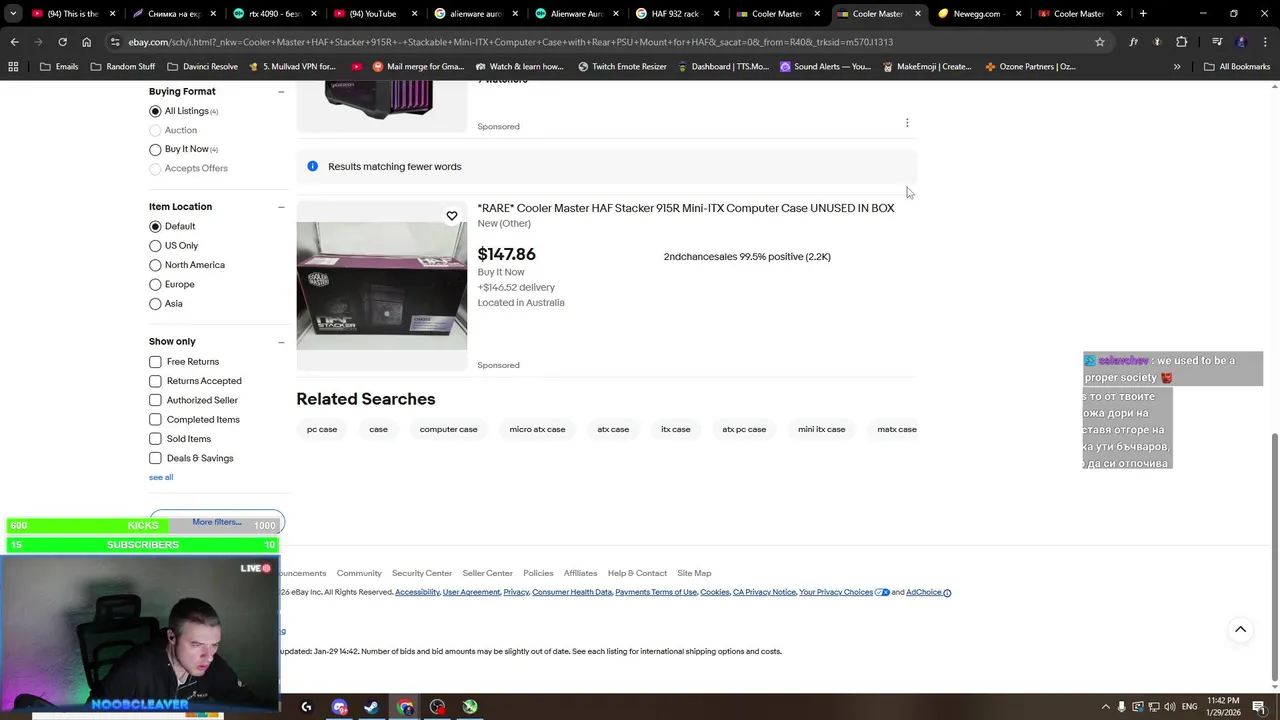Select All Listings buying format
This screenshot has width=1280, height=720.
[155, 111]
